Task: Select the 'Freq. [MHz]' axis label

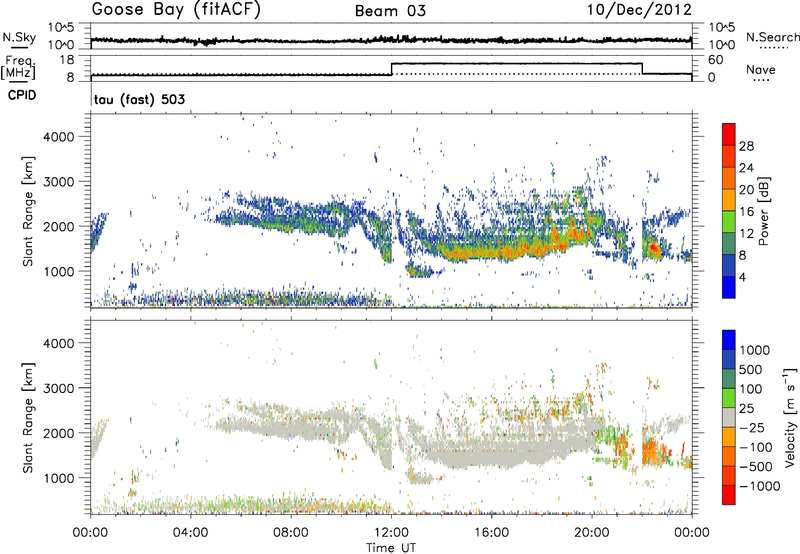Action: point(19,68)
